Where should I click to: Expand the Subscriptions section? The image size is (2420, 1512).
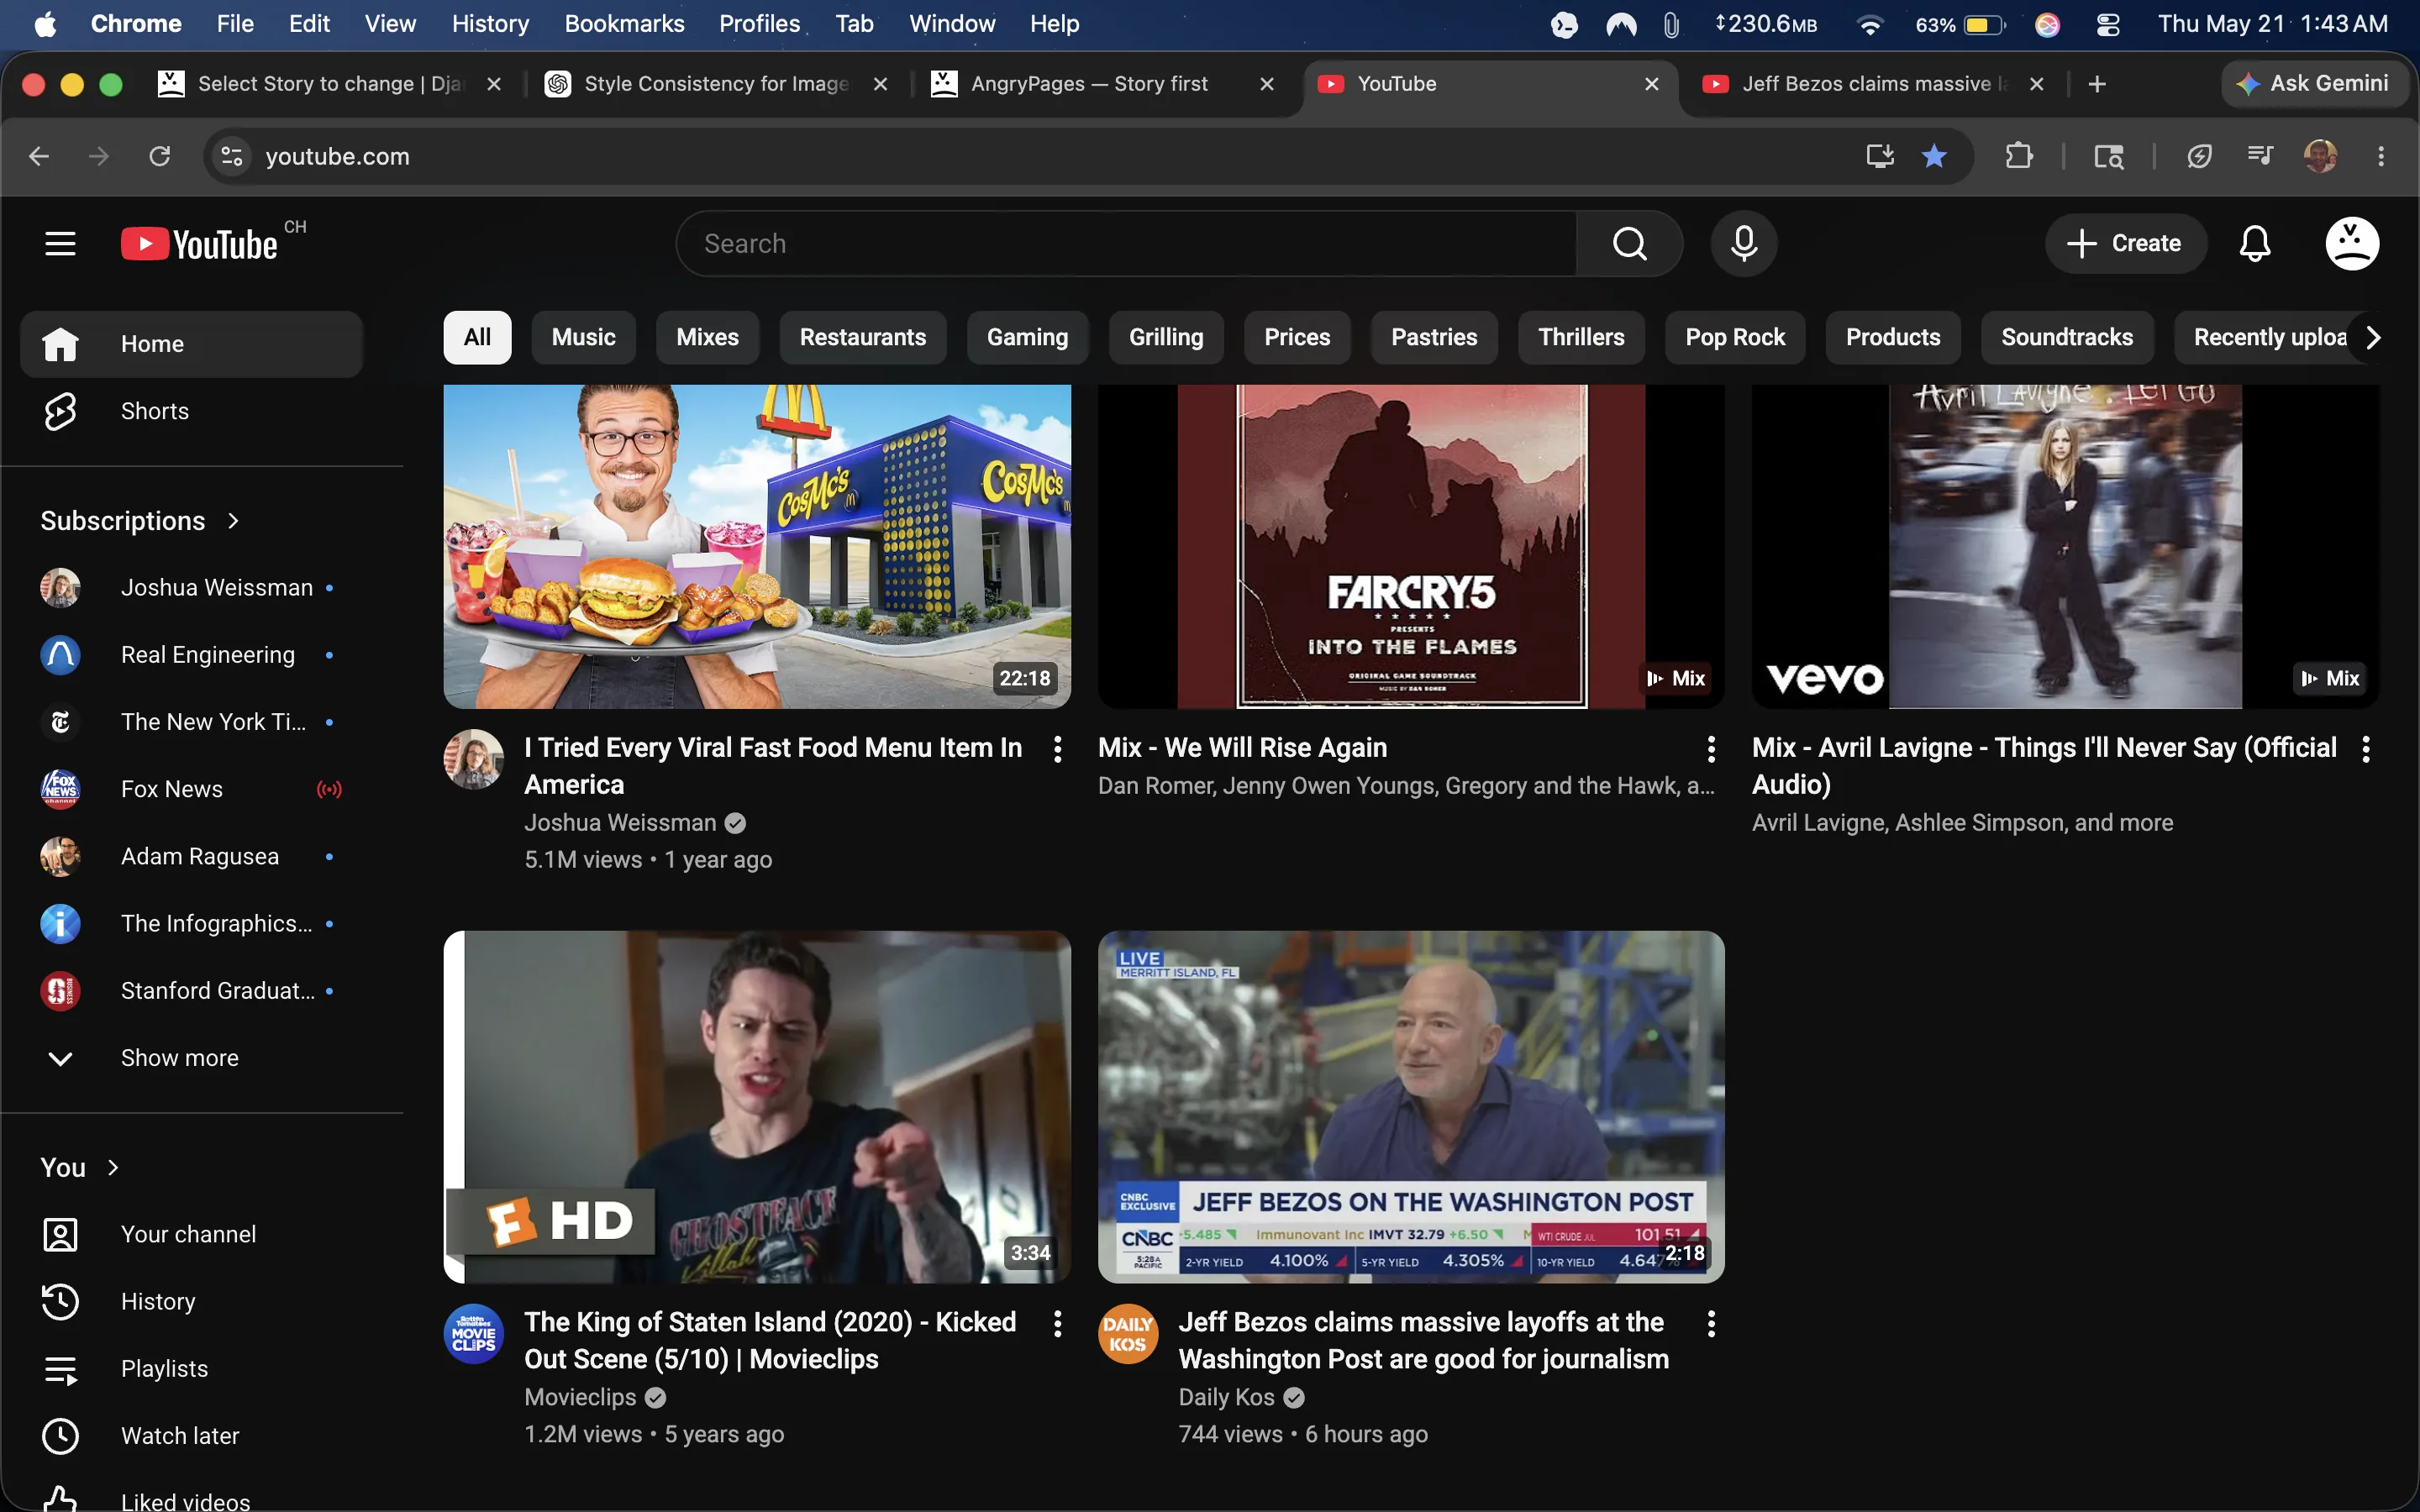coord(140,521)
